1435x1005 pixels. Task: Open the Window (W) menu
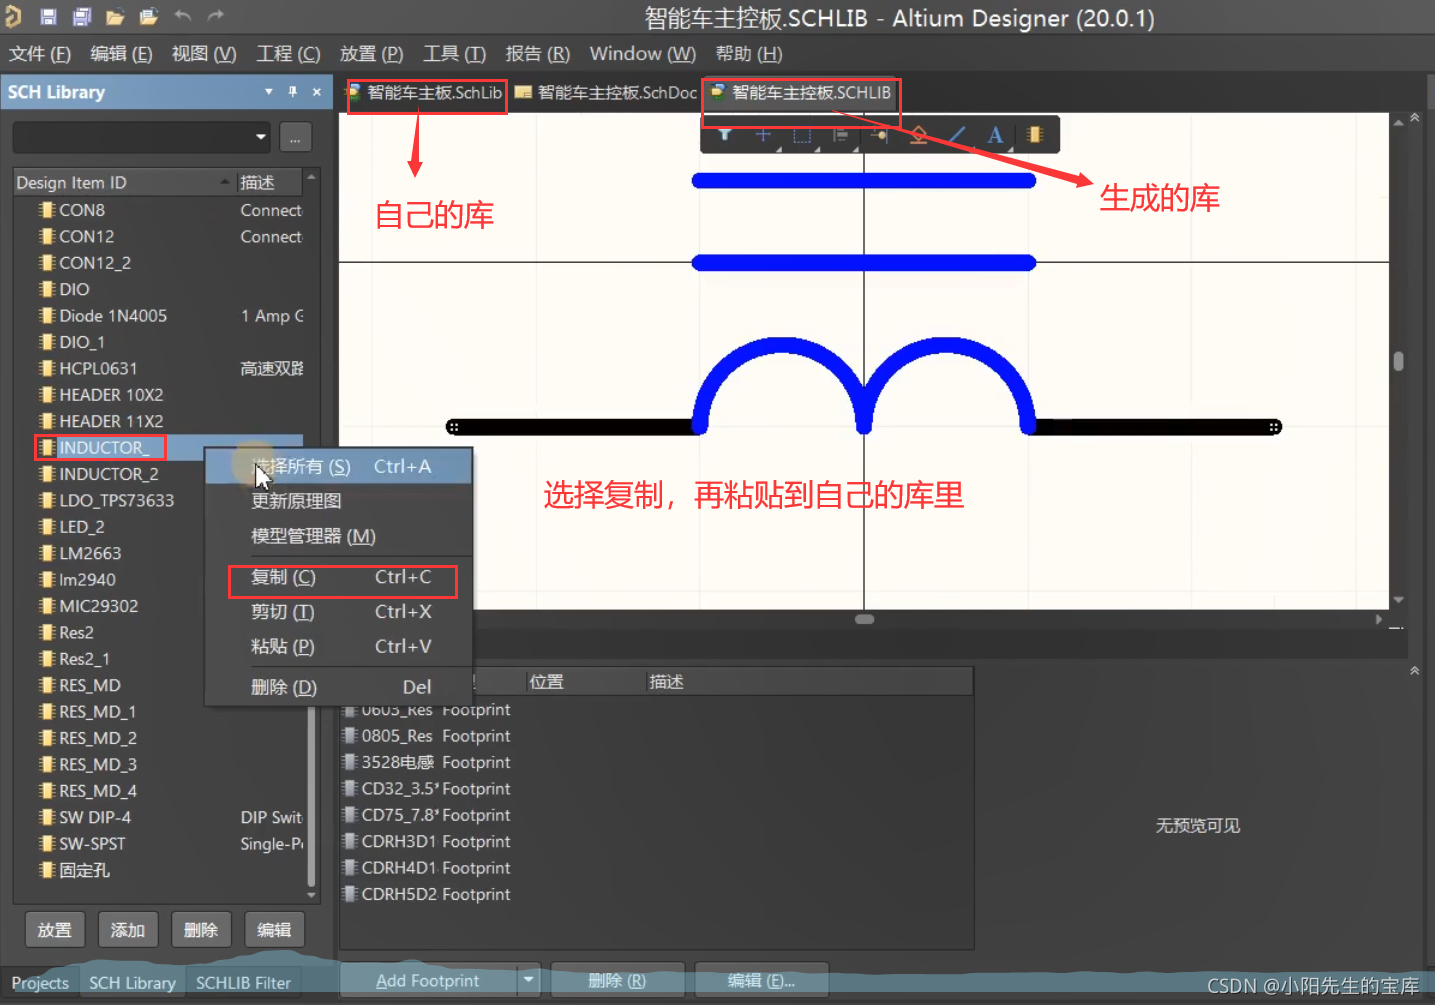click(642, 54)
